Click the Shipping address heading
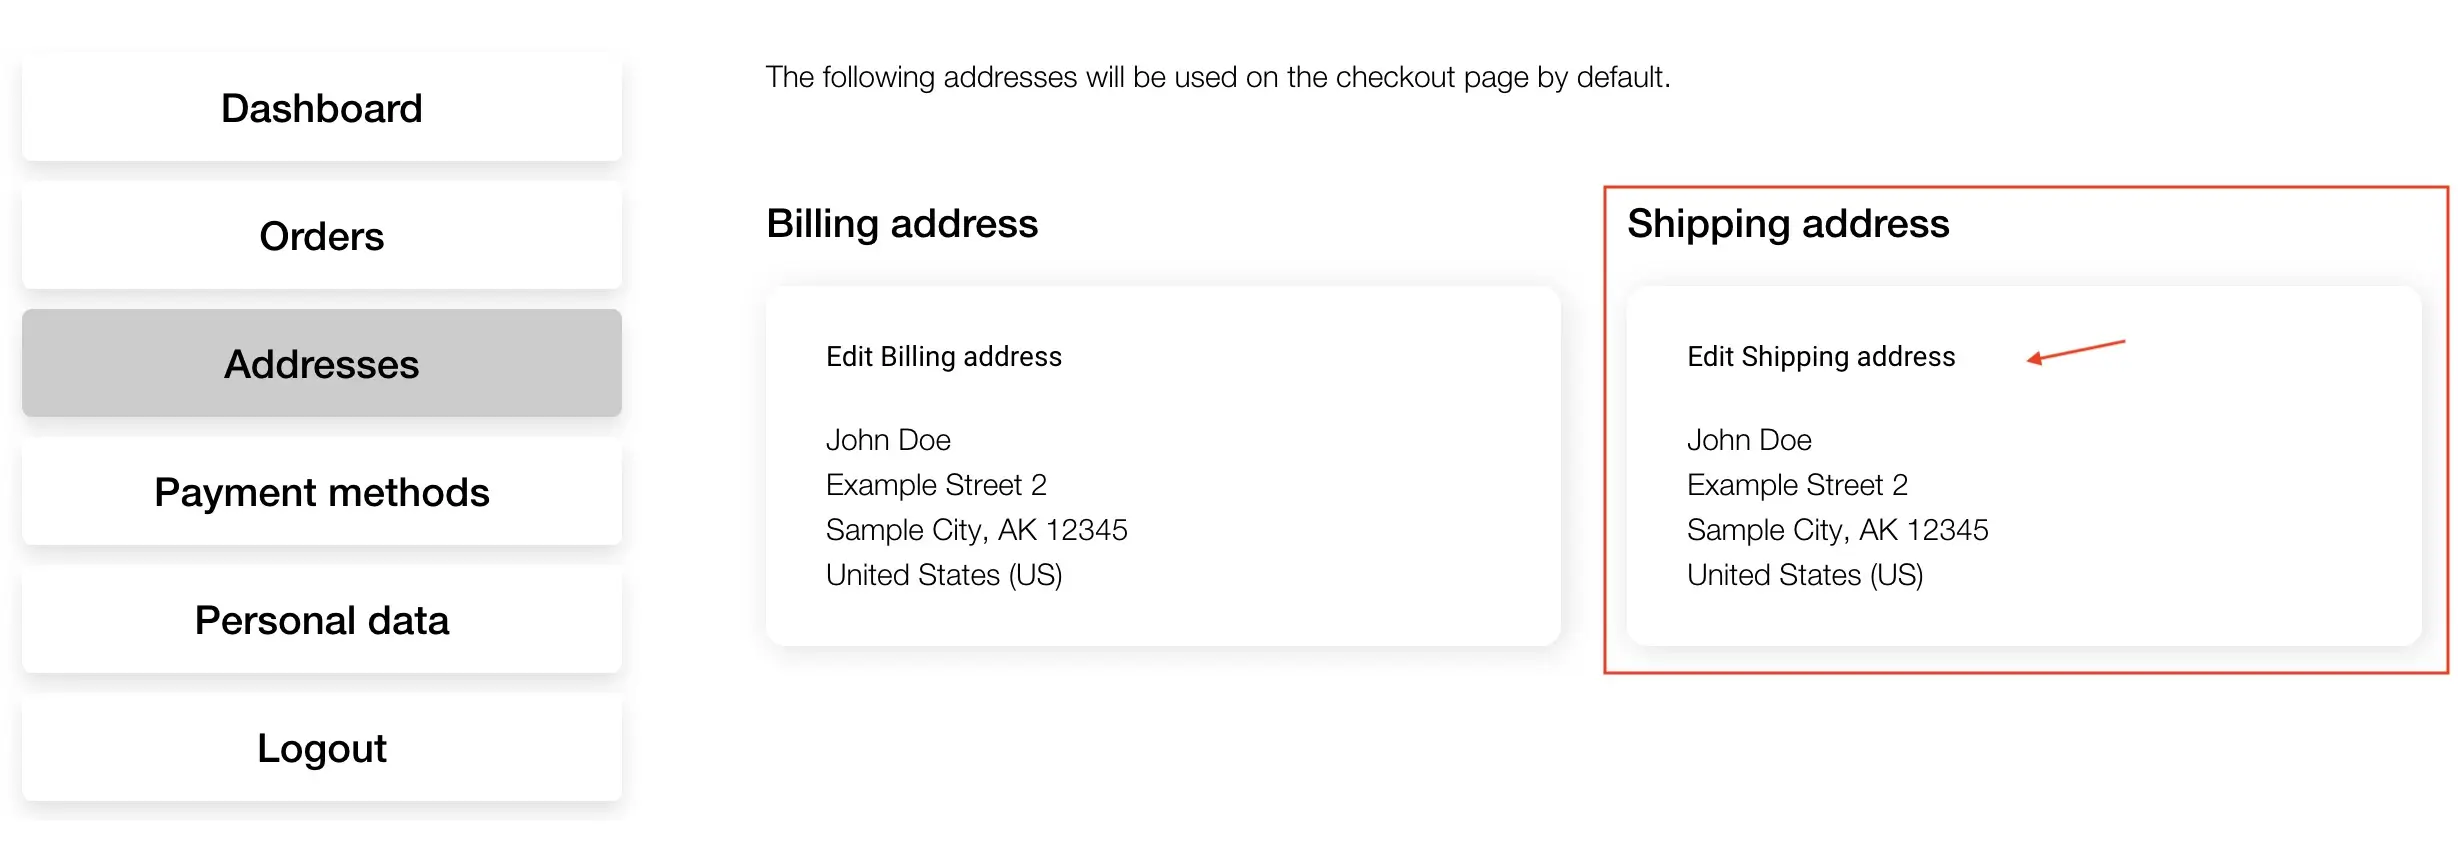Image resolution: width=2458 pixels, height=850 pixels. [x=1787, y=224]
